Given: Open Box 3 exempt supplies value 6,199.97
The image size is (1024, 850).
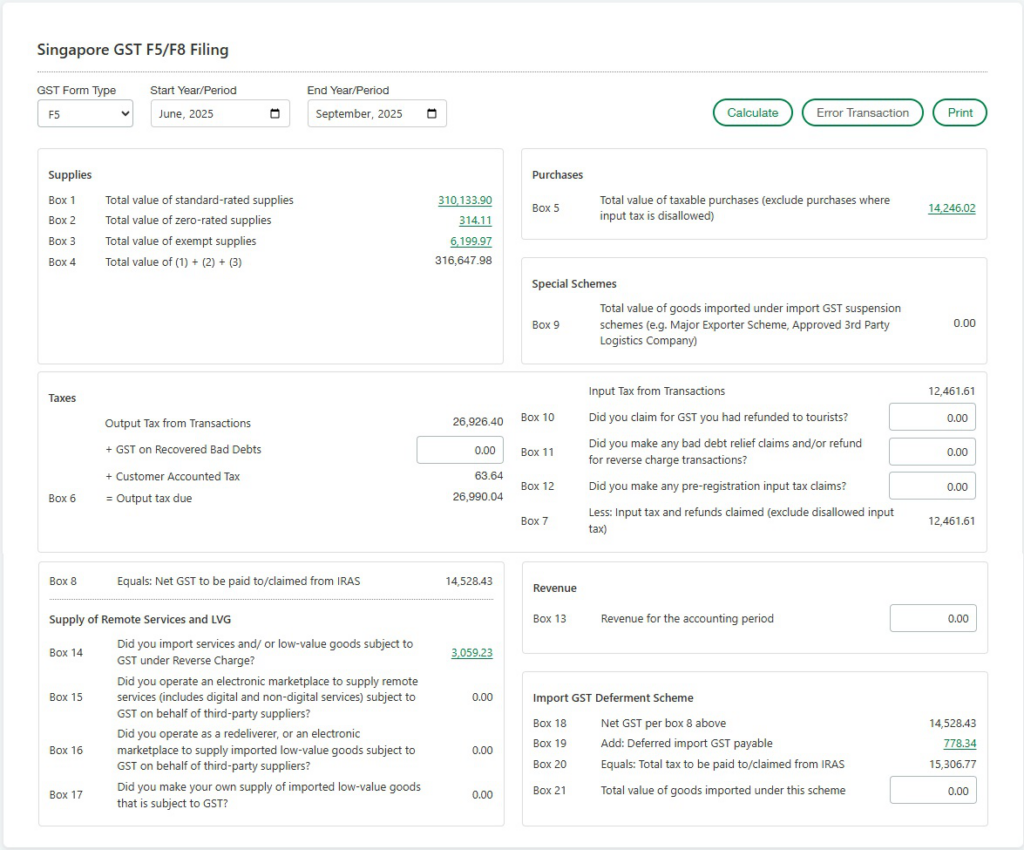Looking at the screenshot, I should pos(470,241).
